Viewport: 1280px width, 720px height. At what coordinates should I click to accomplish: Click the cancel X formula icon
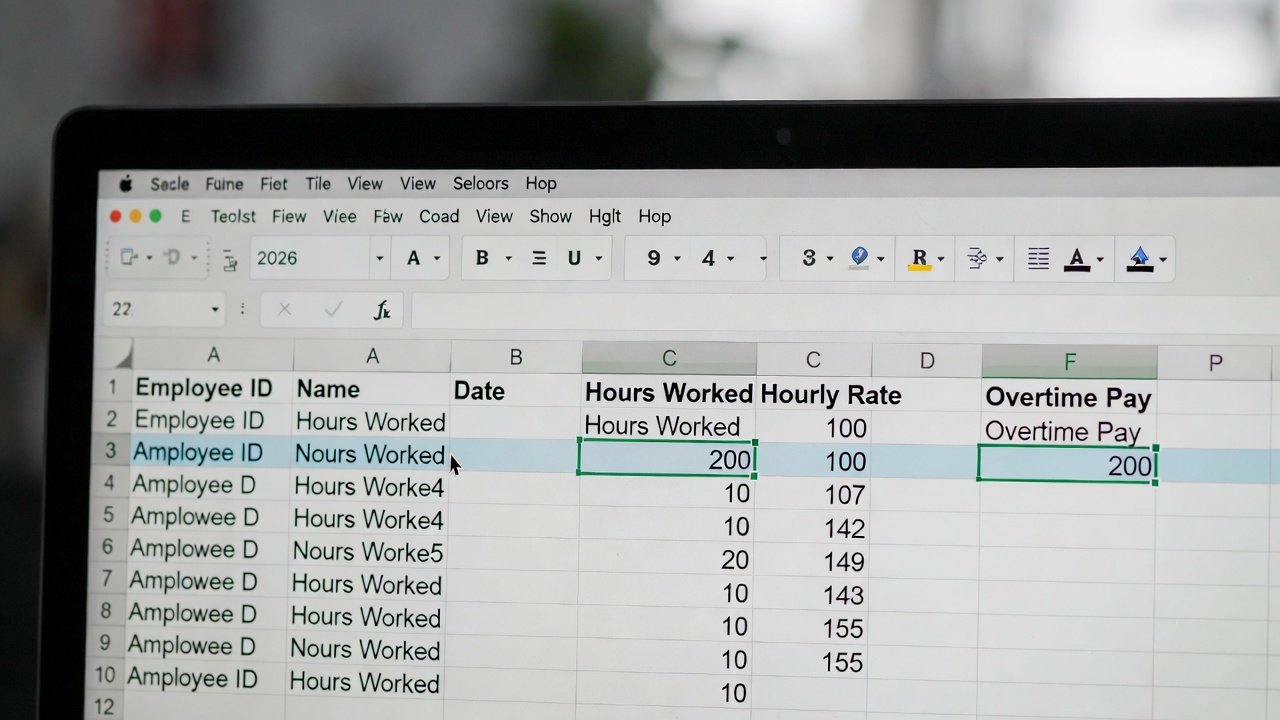284,310
